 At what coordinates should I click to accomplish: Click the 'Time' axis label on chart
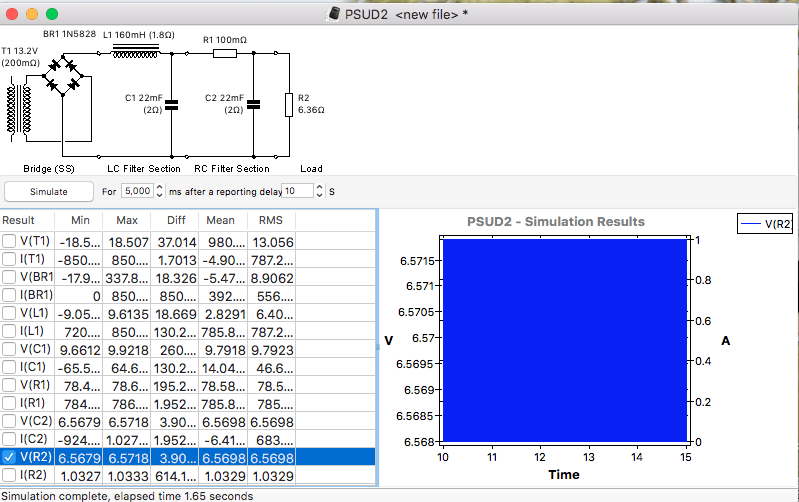(564, 474)
